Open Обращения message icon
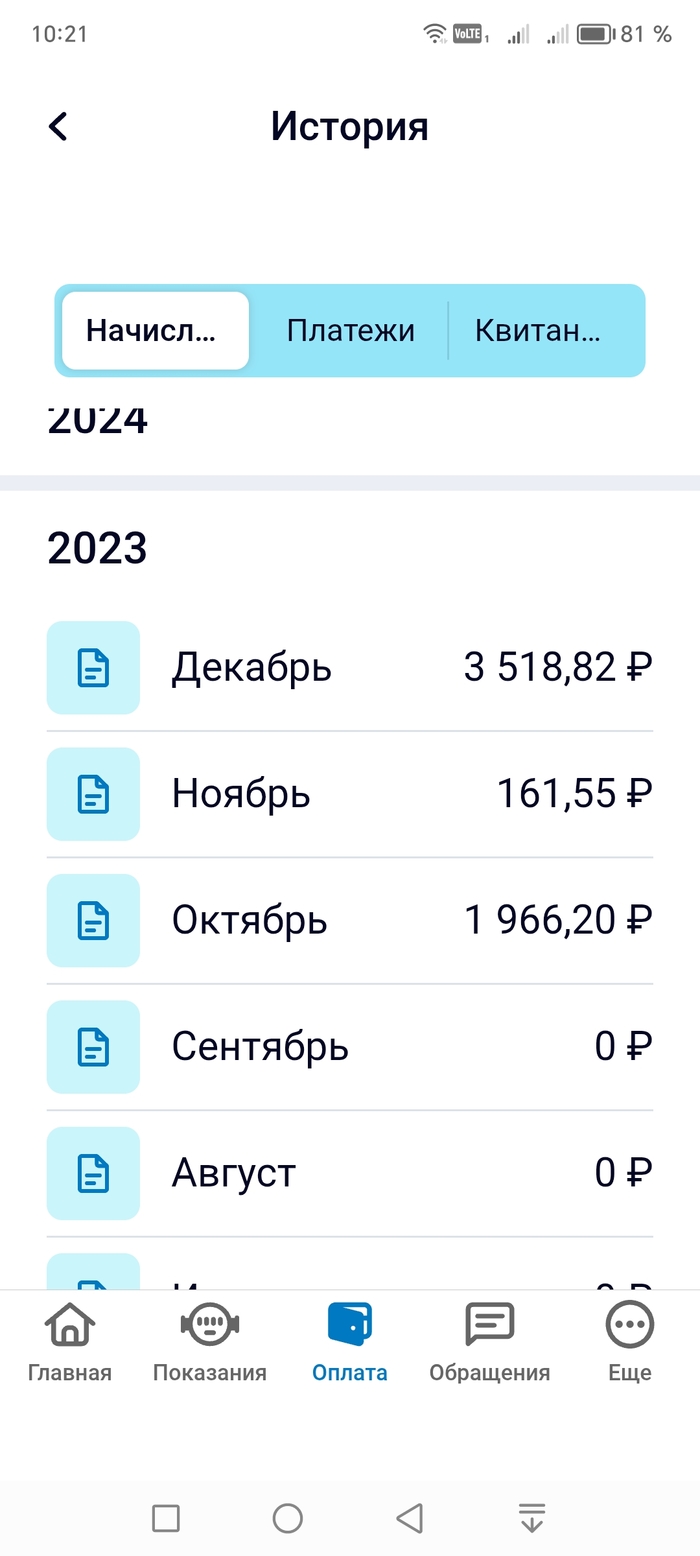The width and height of the screenshot is (700, 1556). pyautogui.click(x=489, y=1326)
